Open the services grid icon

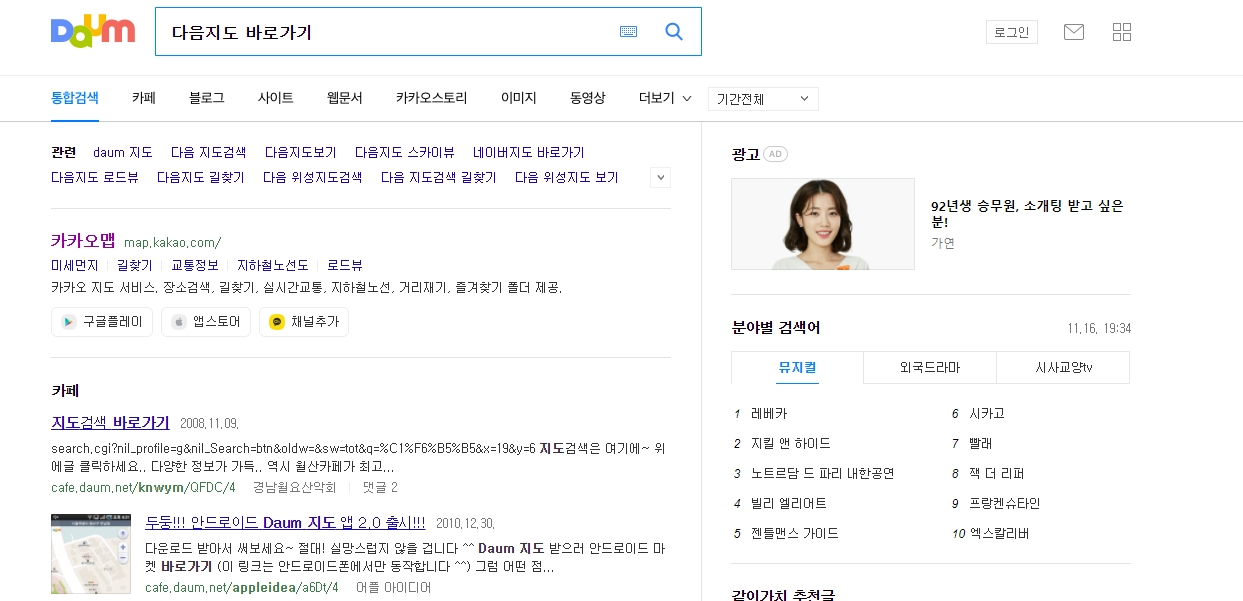(x=1122, y=32)
